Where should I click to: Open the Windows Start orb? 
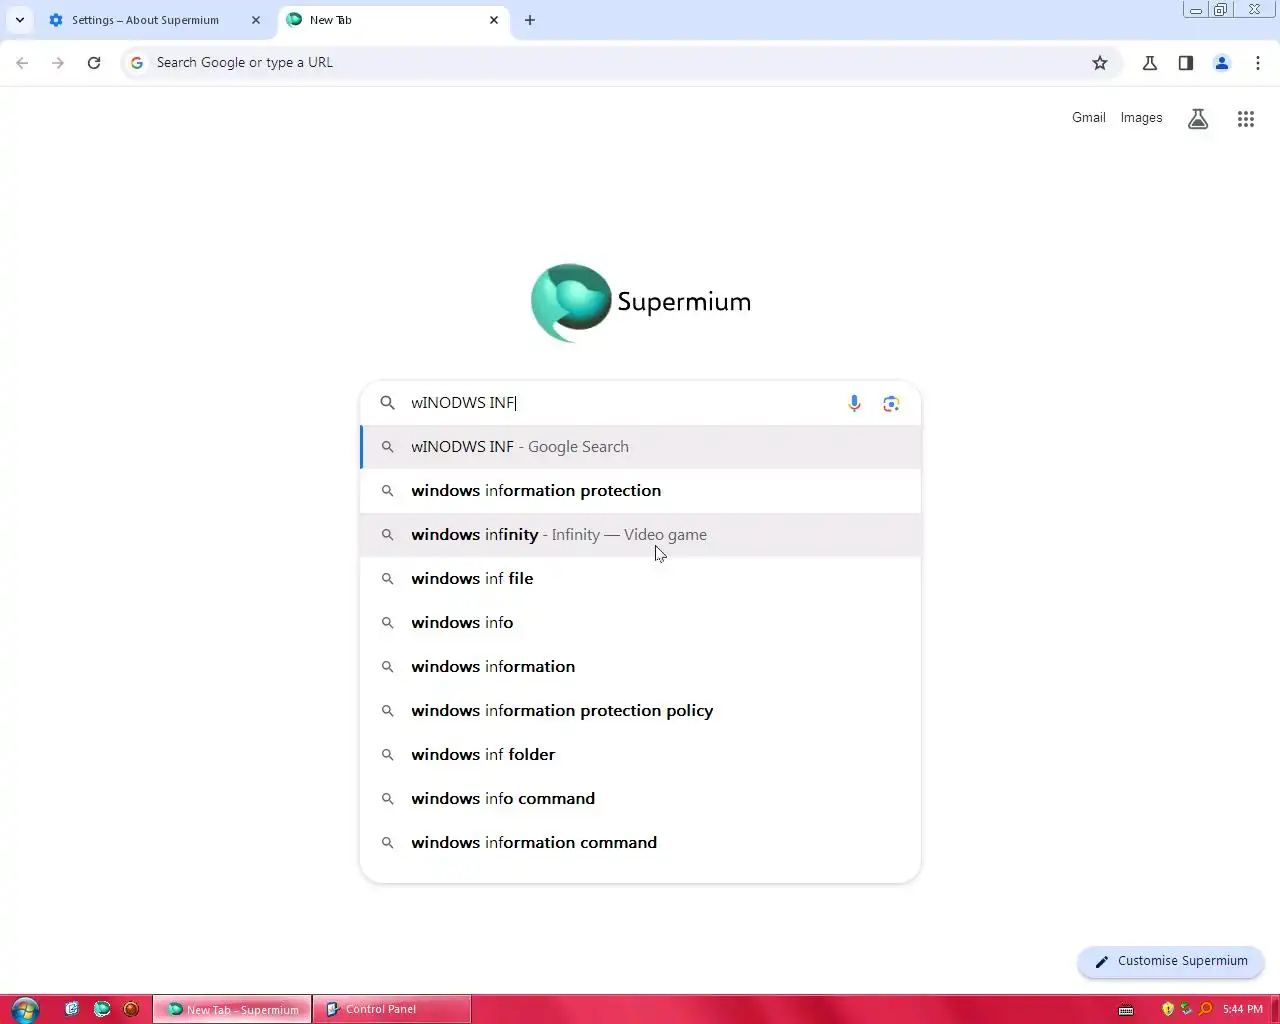click(x=25, y=1009)
